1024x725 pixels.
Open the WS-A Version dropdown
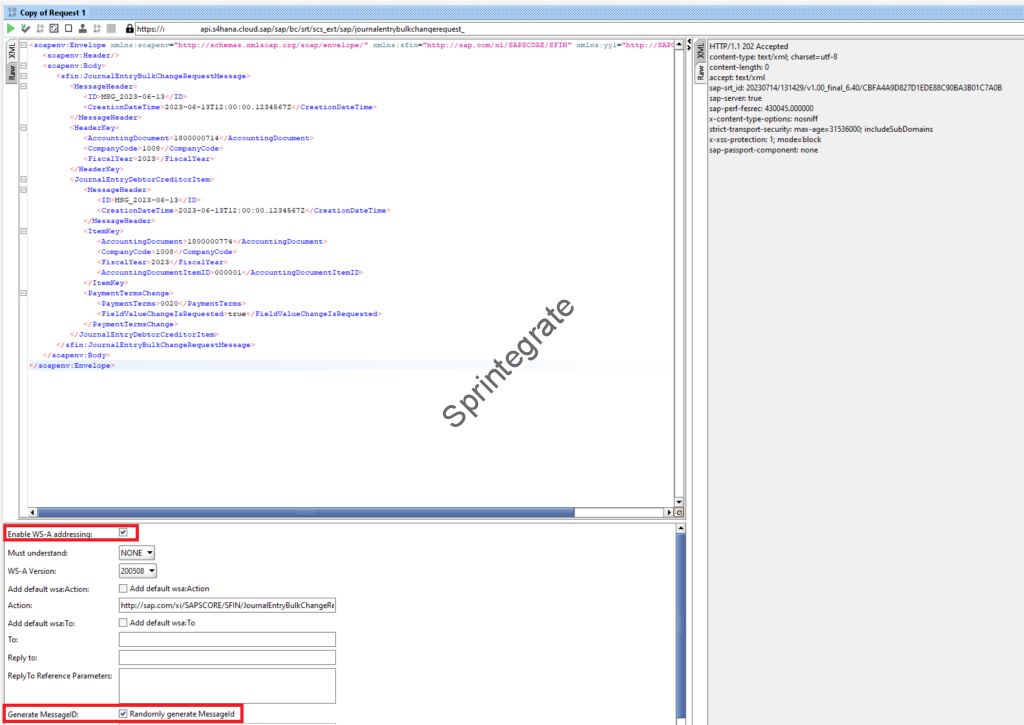[137, 570]
